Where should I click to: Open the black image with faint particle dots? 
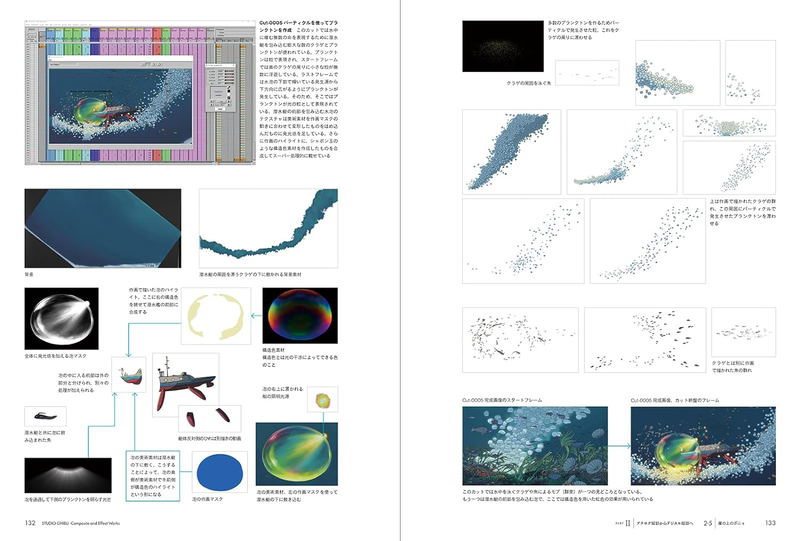point(503,46)
